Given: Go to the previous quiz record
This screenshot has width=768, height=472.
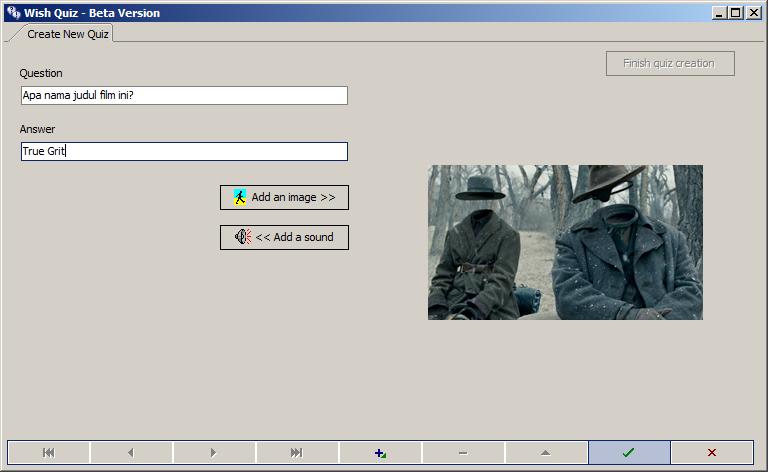Looking at the screenshot, I should 131,453.
